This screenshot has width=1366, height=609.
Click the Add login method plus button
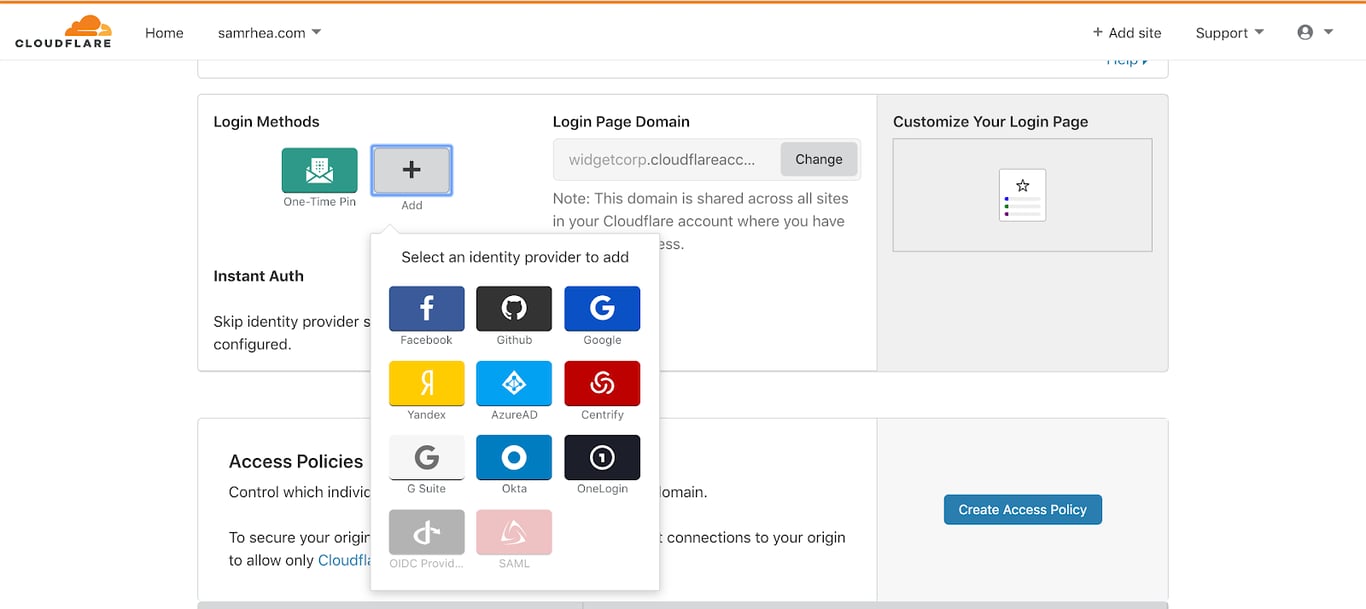tap(411, 170)
